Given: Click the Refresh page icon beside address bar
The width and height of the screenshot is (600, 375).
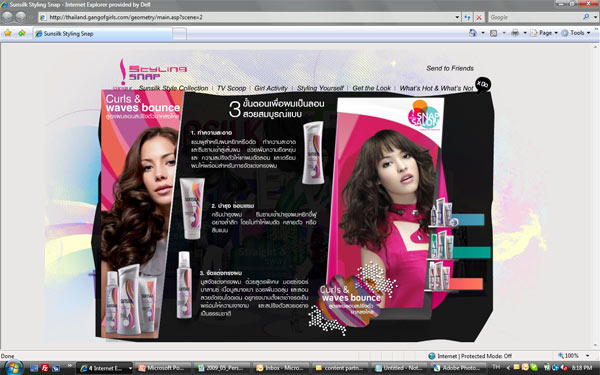Looking at the screenshot, I should click(467, 17).
